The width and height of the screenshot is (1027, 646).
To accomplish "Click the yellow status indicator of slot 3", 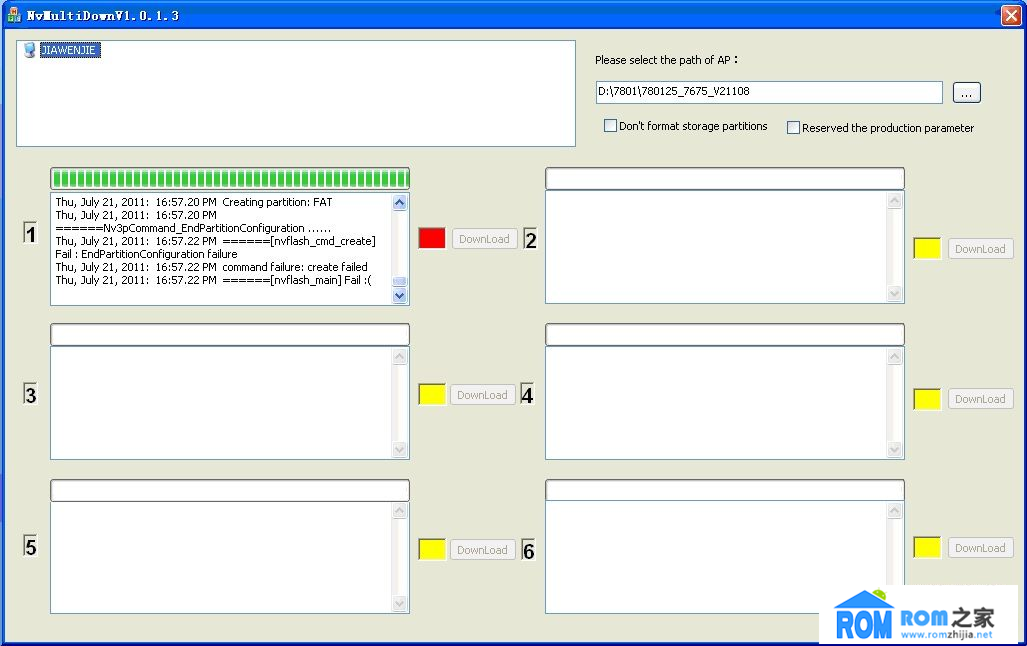I will (x=432, y=394).
